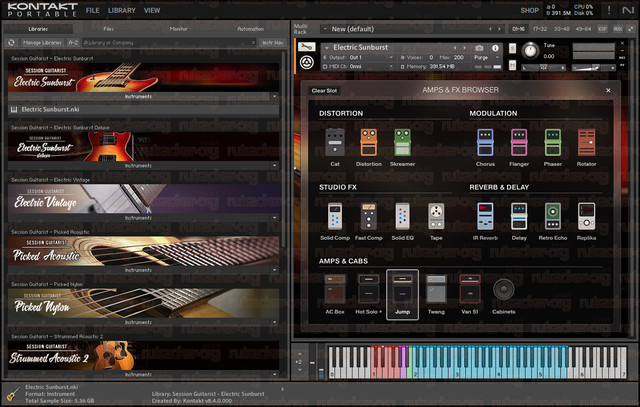Click Manage Libraries

click(42, 42)
